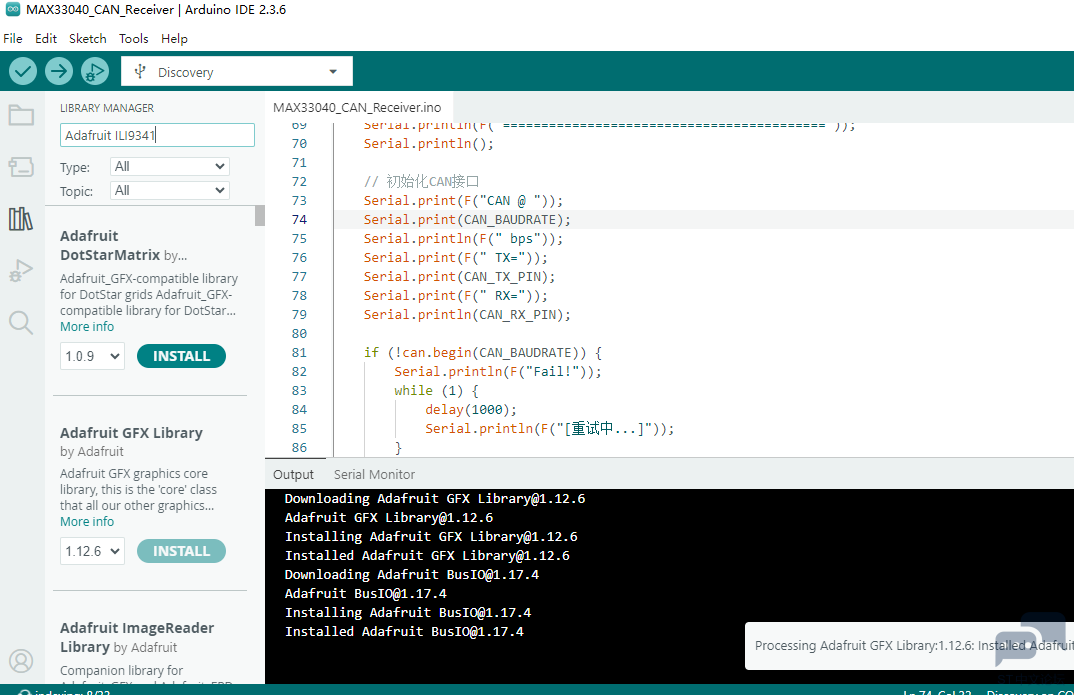Click the Processing Adafruit GFX Library notification
The width and height of the screenshot is (1074, 695).
909,646
